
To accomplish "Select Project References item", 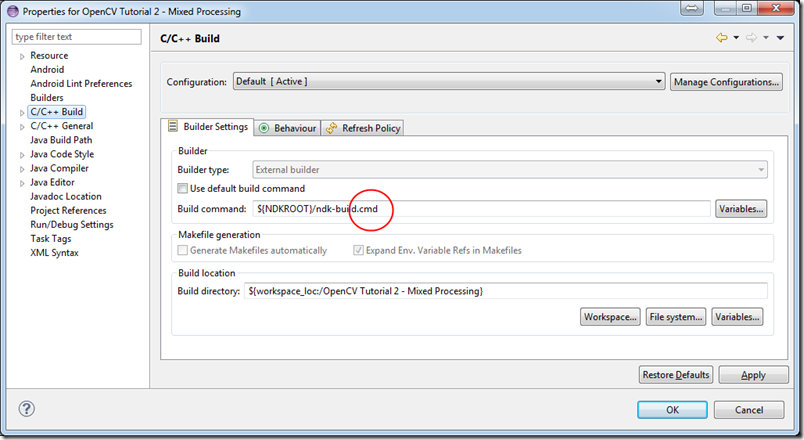I will [x=68, y=210].
